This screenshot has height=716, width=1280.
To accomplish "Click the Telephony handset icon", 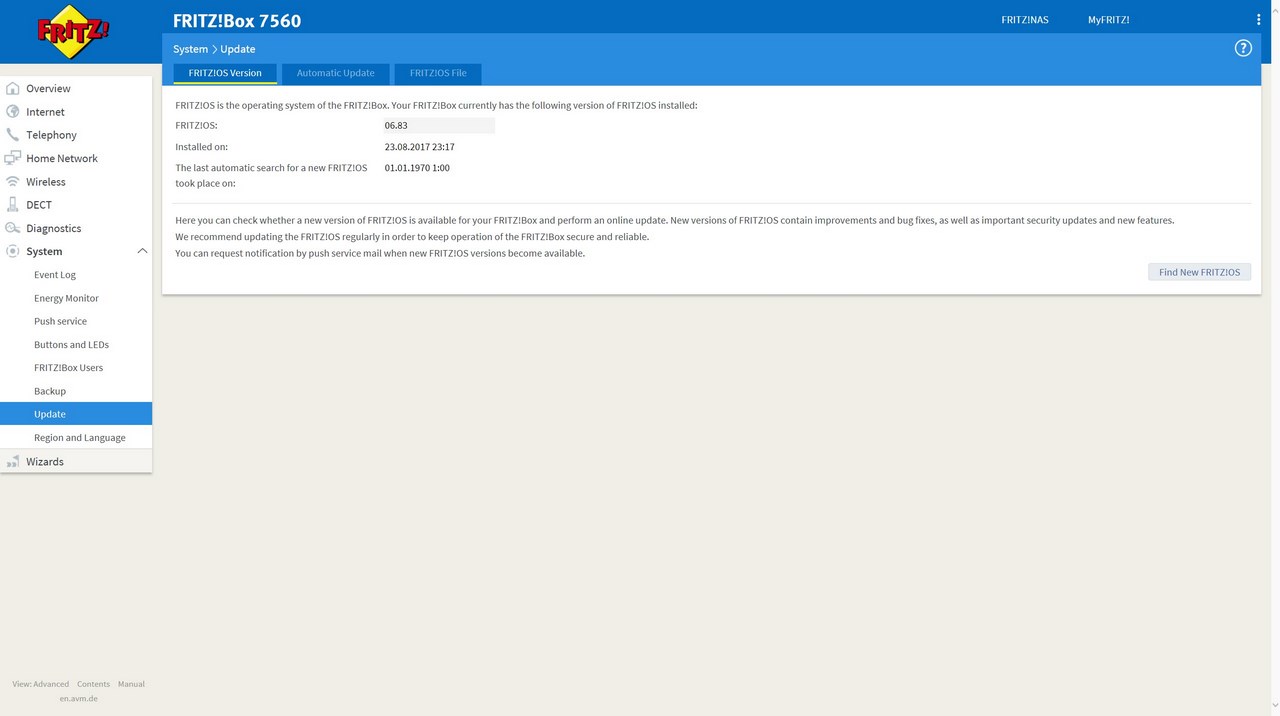I will [x=13, y=135].
